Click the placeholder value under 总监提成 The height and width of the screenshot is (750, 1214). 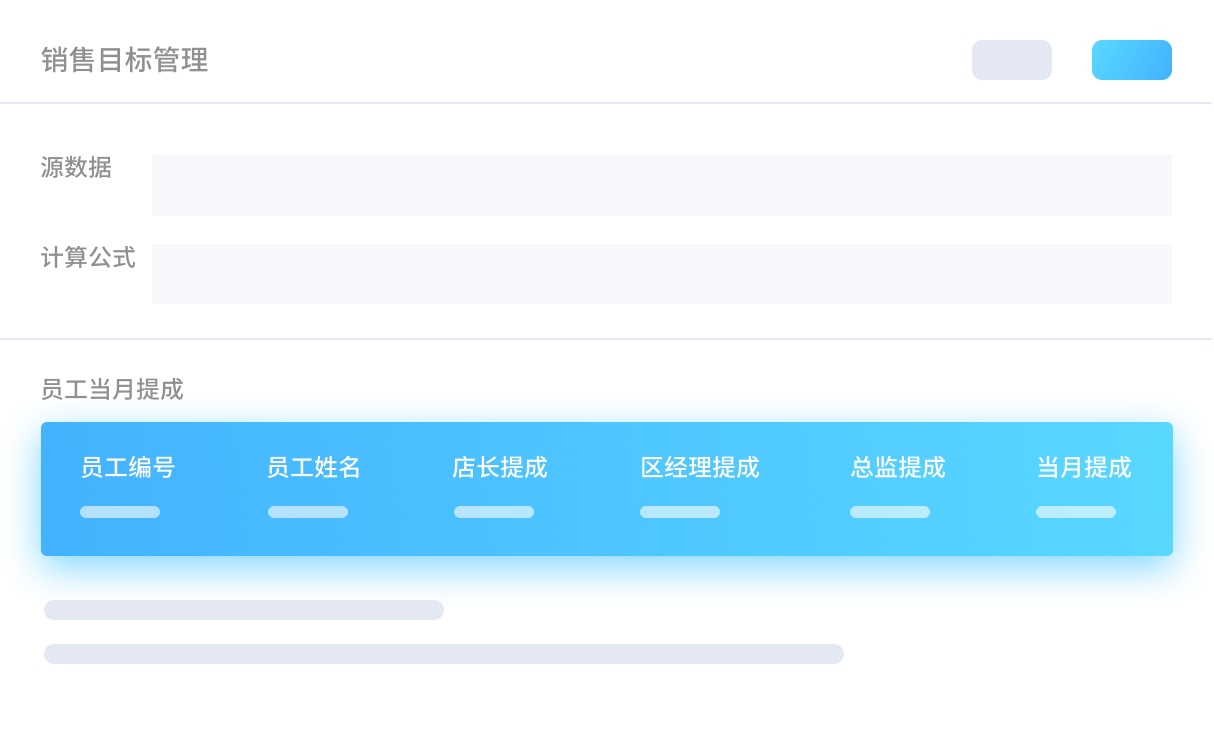[890, 512]
